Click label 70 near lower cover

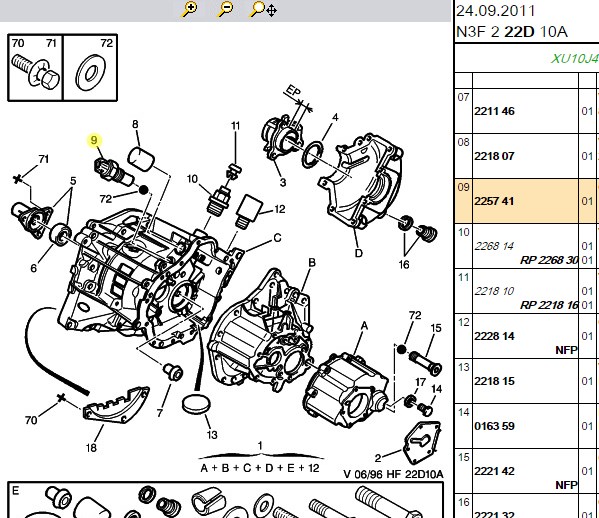[31, 420]
